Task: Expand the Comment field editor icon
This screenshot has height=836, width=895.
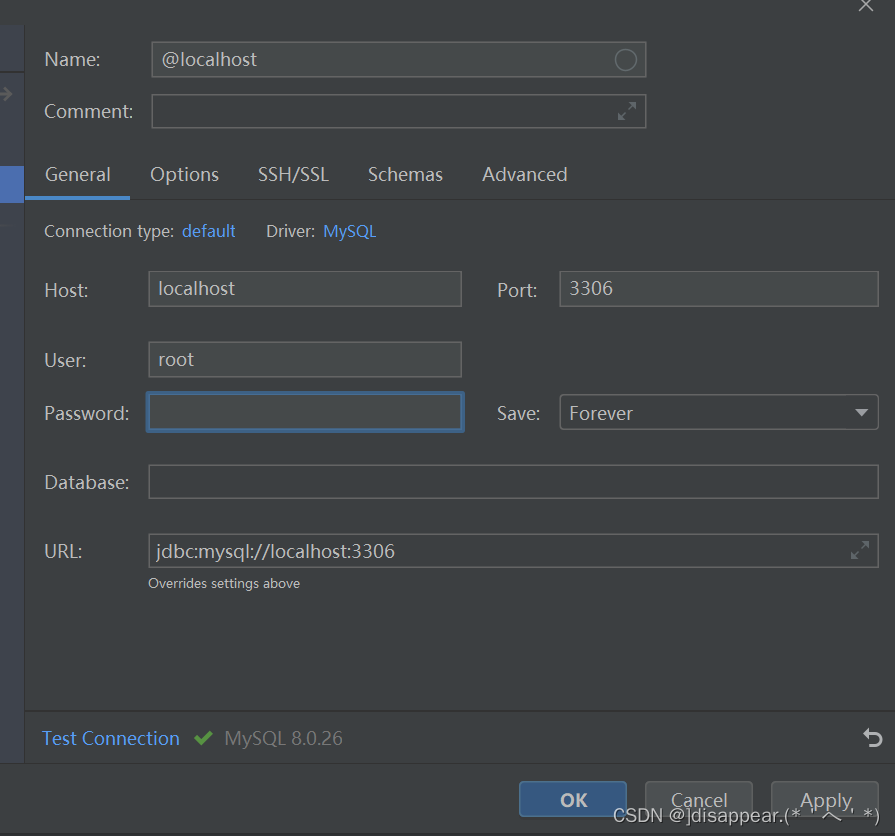Action: coord(627,111)
